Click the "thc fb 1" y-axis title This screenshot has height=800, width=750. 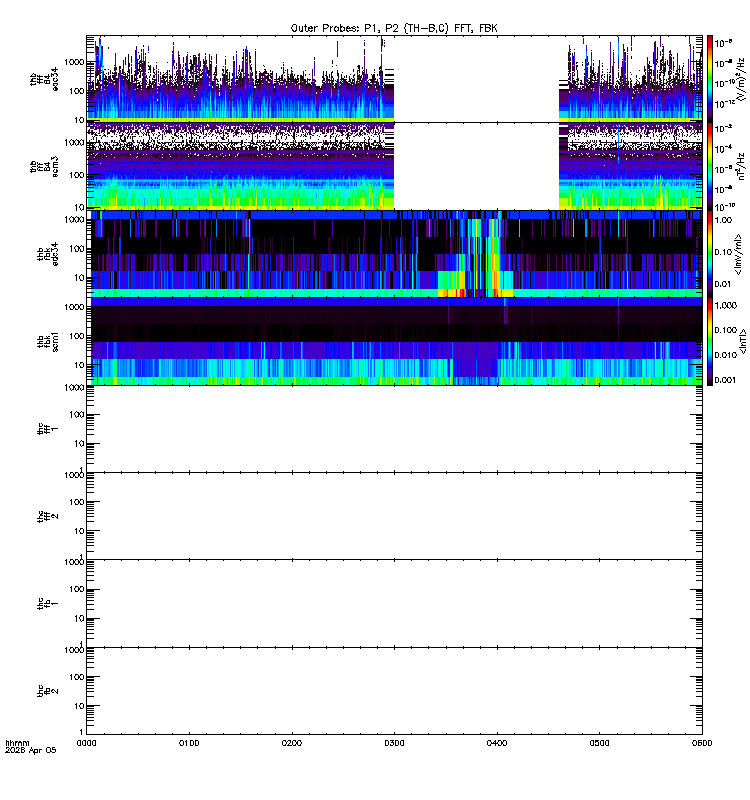48,604
